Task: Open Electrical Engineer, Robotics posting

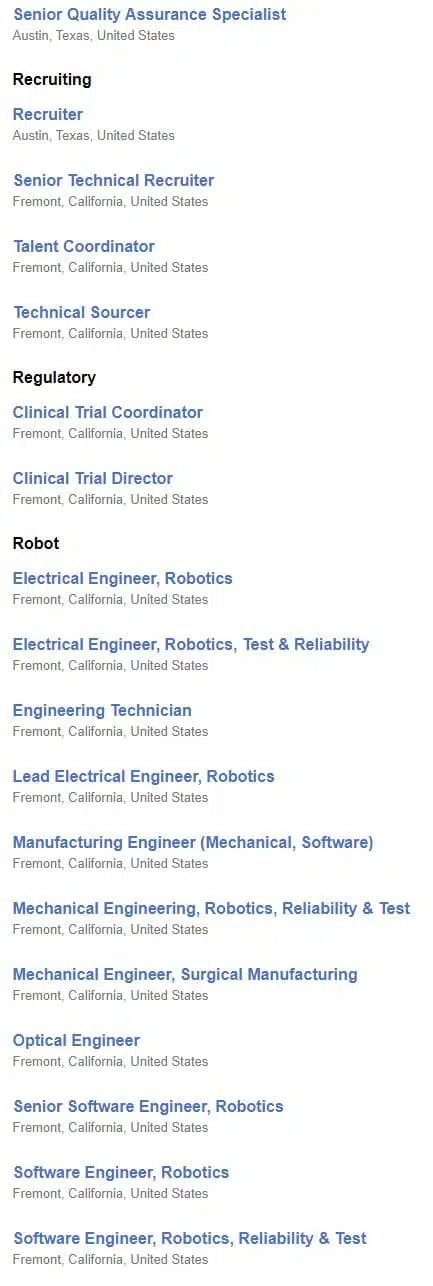Action: pyautogui.click(x=122, y=579)
